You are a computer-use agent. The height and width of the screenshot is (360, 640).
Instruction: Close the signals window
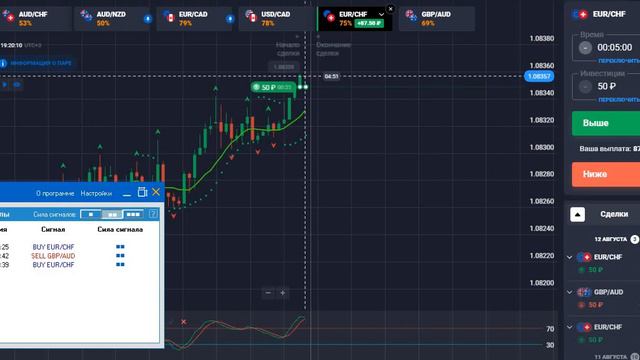156,192
